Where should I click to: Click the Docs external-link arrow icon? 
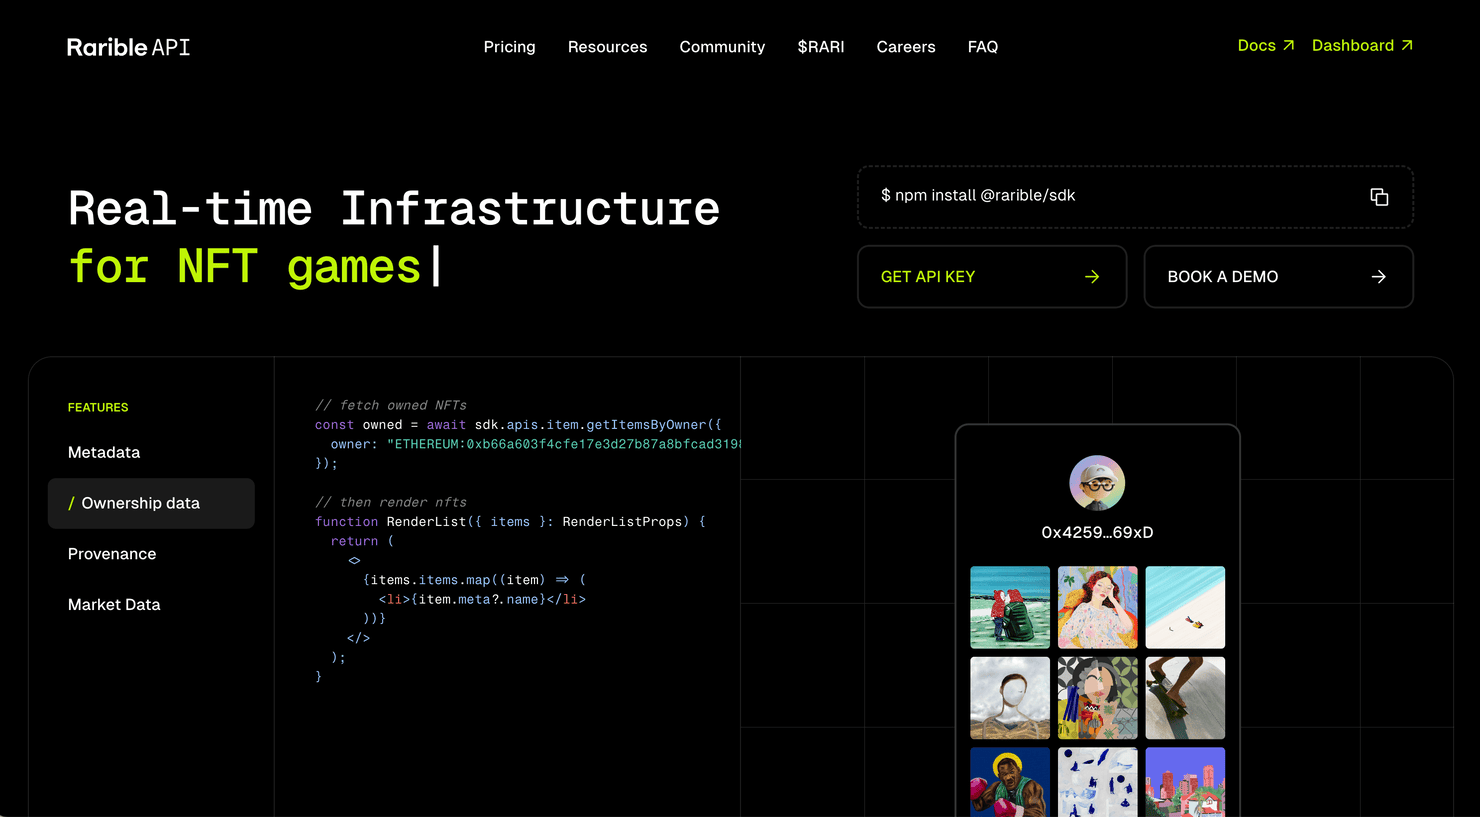1288,45
